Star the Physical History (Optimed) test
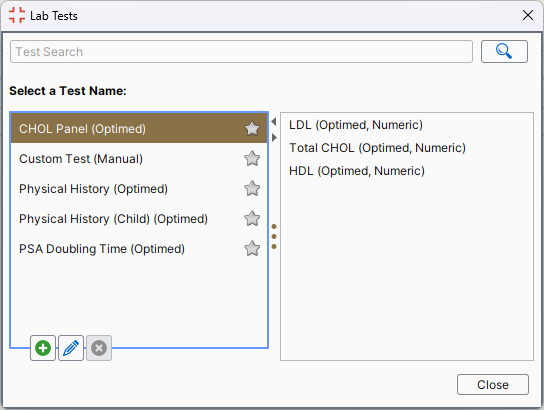This screenshot has height=410, width=544. click(x=252, y=188)
